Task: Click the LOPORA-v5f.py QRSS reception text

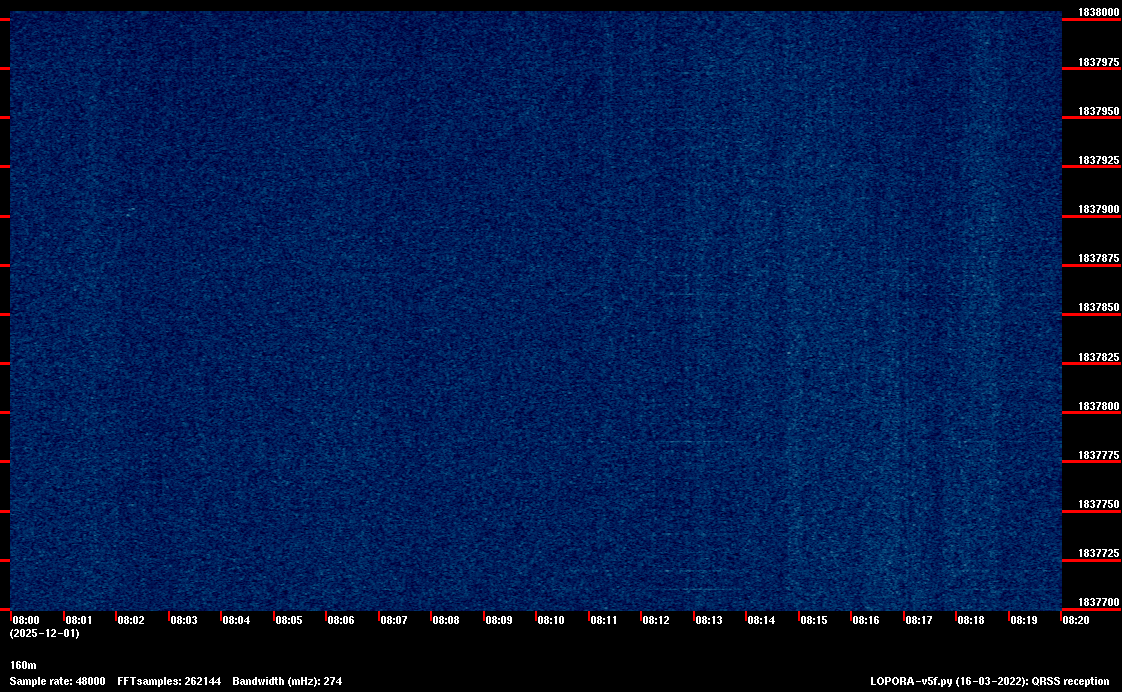Action: pos(990,681)
